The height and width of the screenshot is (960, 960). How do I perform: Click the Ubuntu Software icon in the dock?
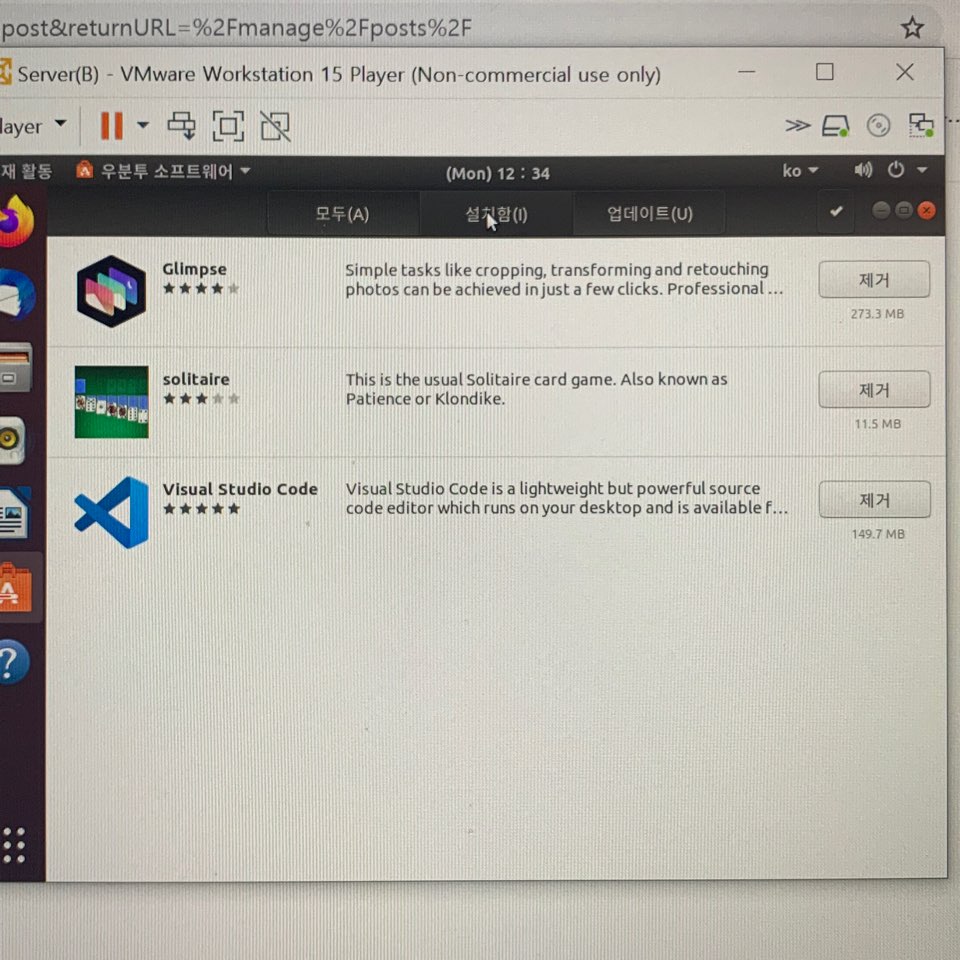[16, 588]
